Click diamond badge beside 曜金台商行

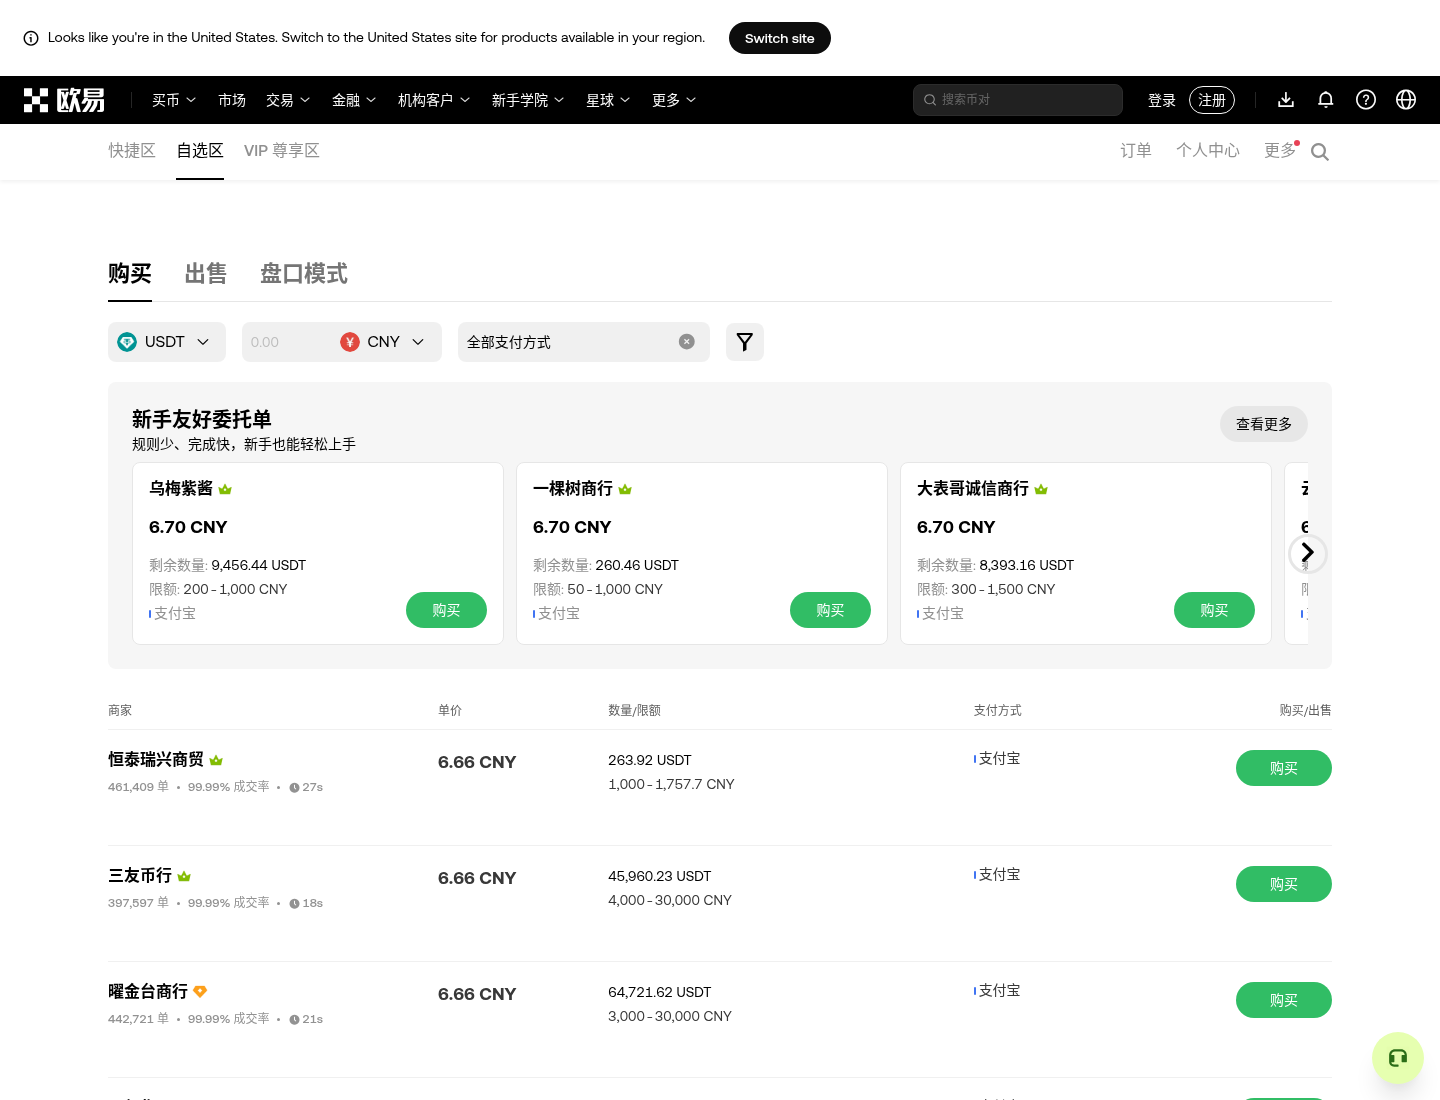pyautogui.click(x=200, y=992)
